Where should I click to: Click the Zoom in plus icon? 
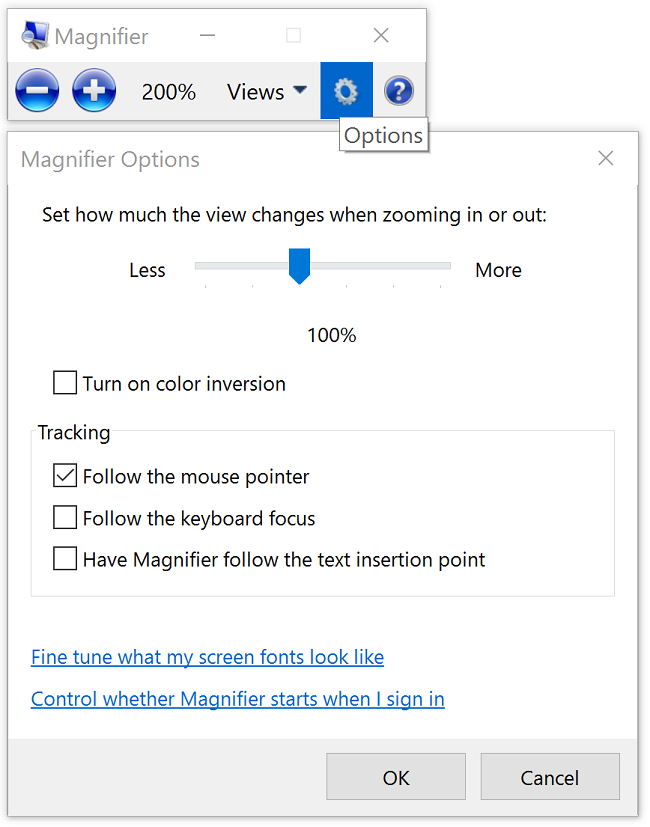(93, 90)
